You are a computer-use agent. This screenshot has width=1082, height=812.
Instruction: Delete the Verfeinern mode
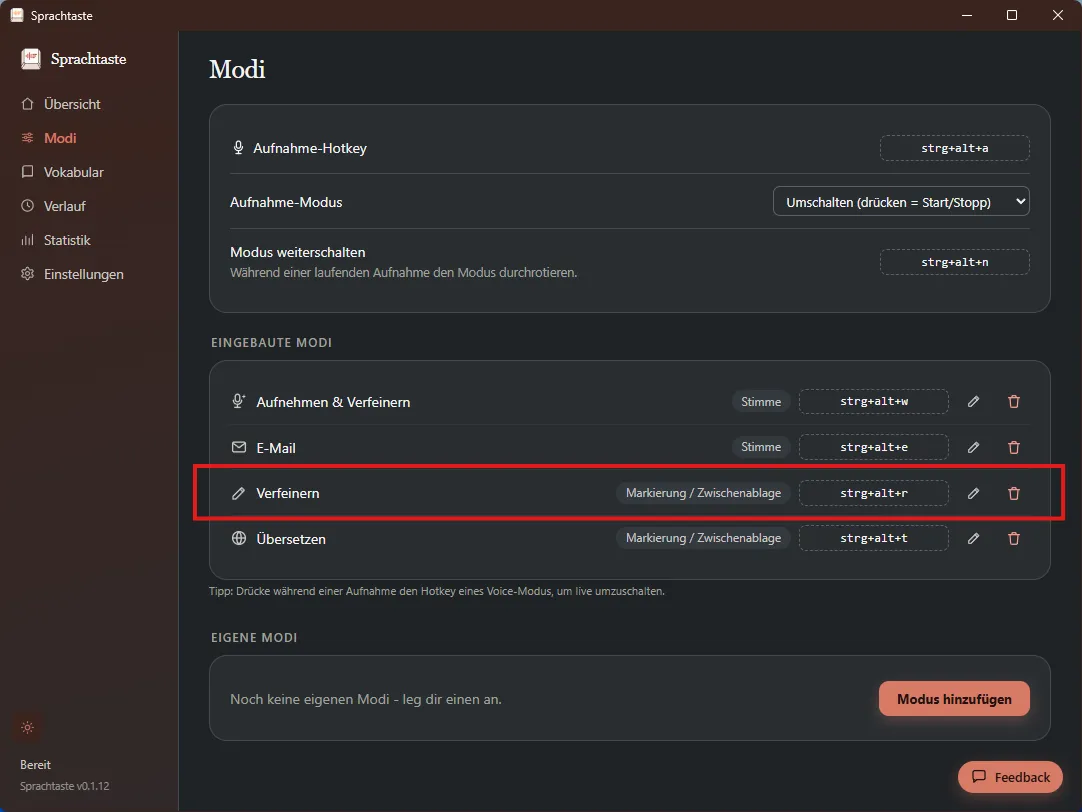(1014, 493)
